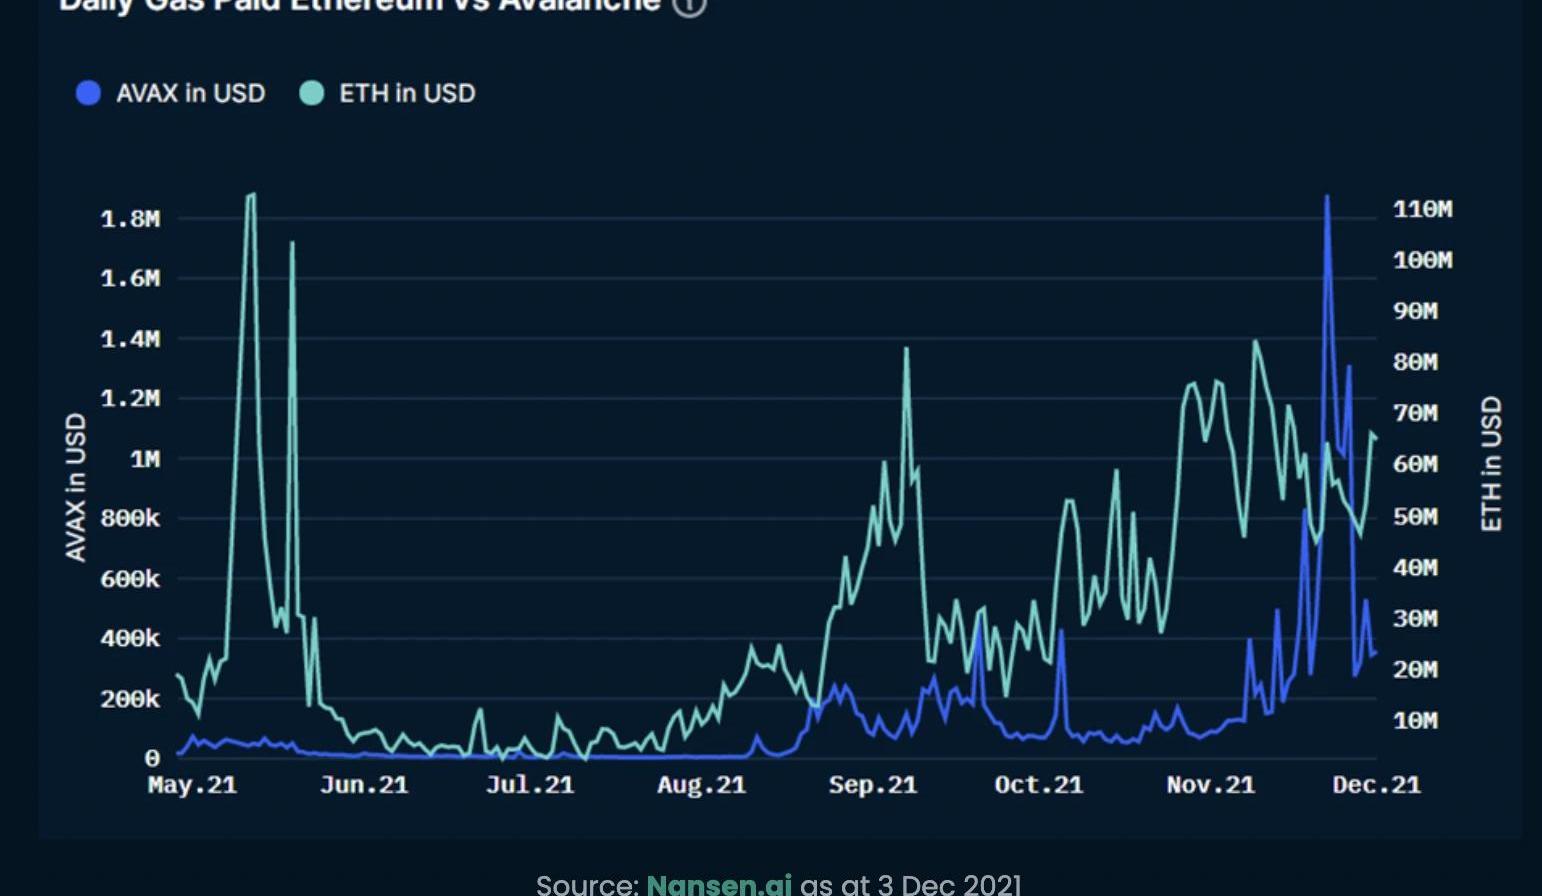Toggle the ETH in USD legend label
Viewport: 1542px width, 896px height.
tap(407, 94)
